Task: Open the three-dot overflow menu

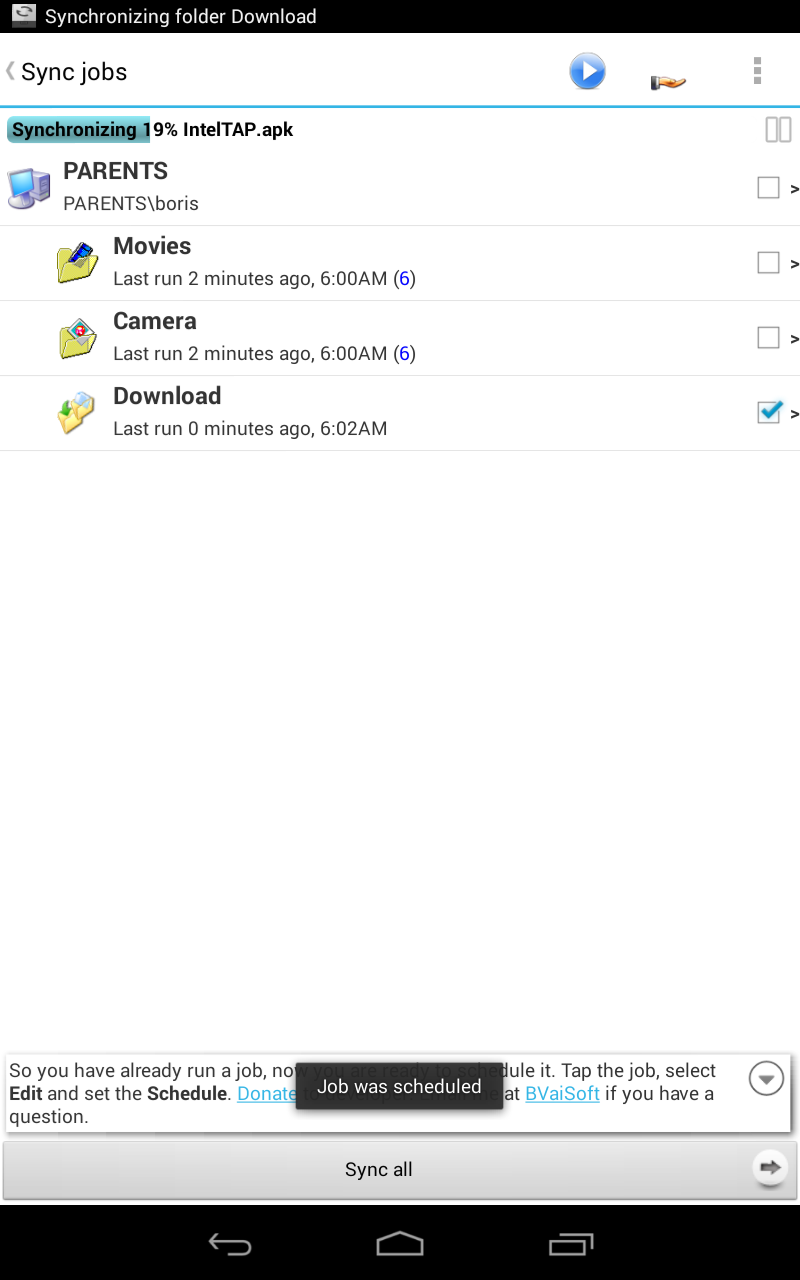Action: pyautogui.click(x=757, y=71)
